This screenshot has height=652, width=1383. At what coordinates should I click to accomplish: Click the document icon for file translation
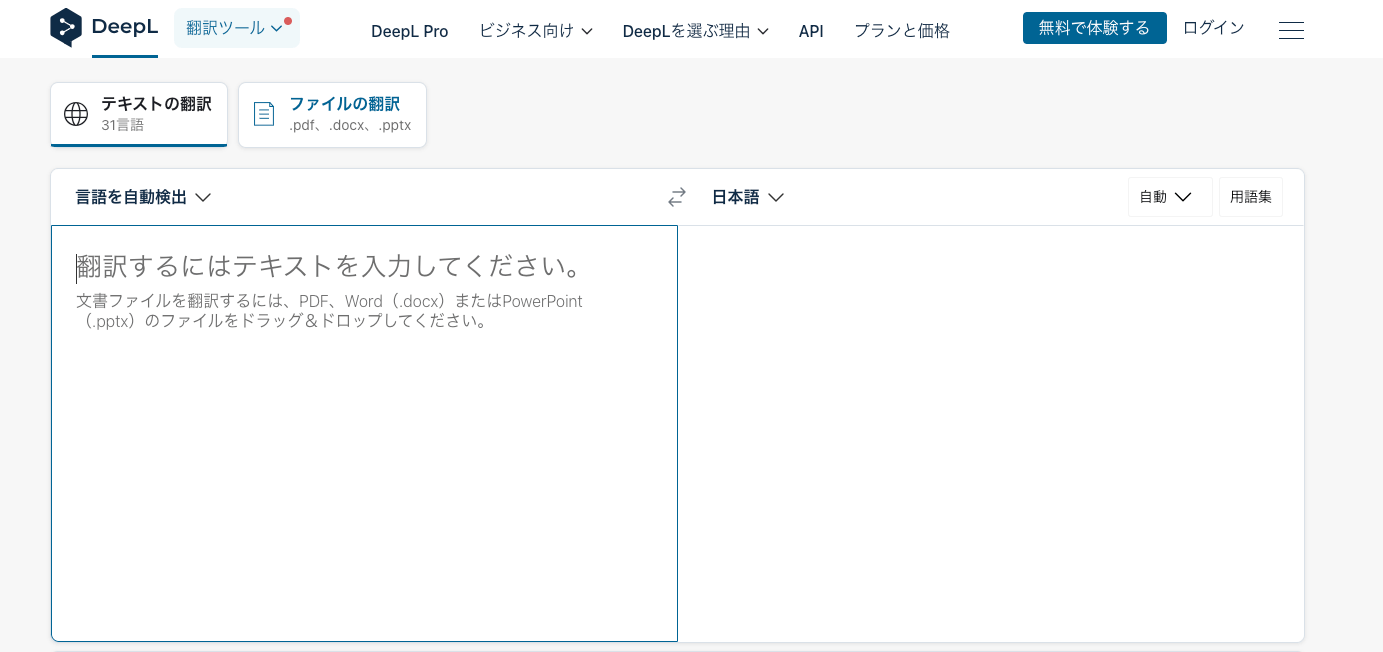click(264, 114)
